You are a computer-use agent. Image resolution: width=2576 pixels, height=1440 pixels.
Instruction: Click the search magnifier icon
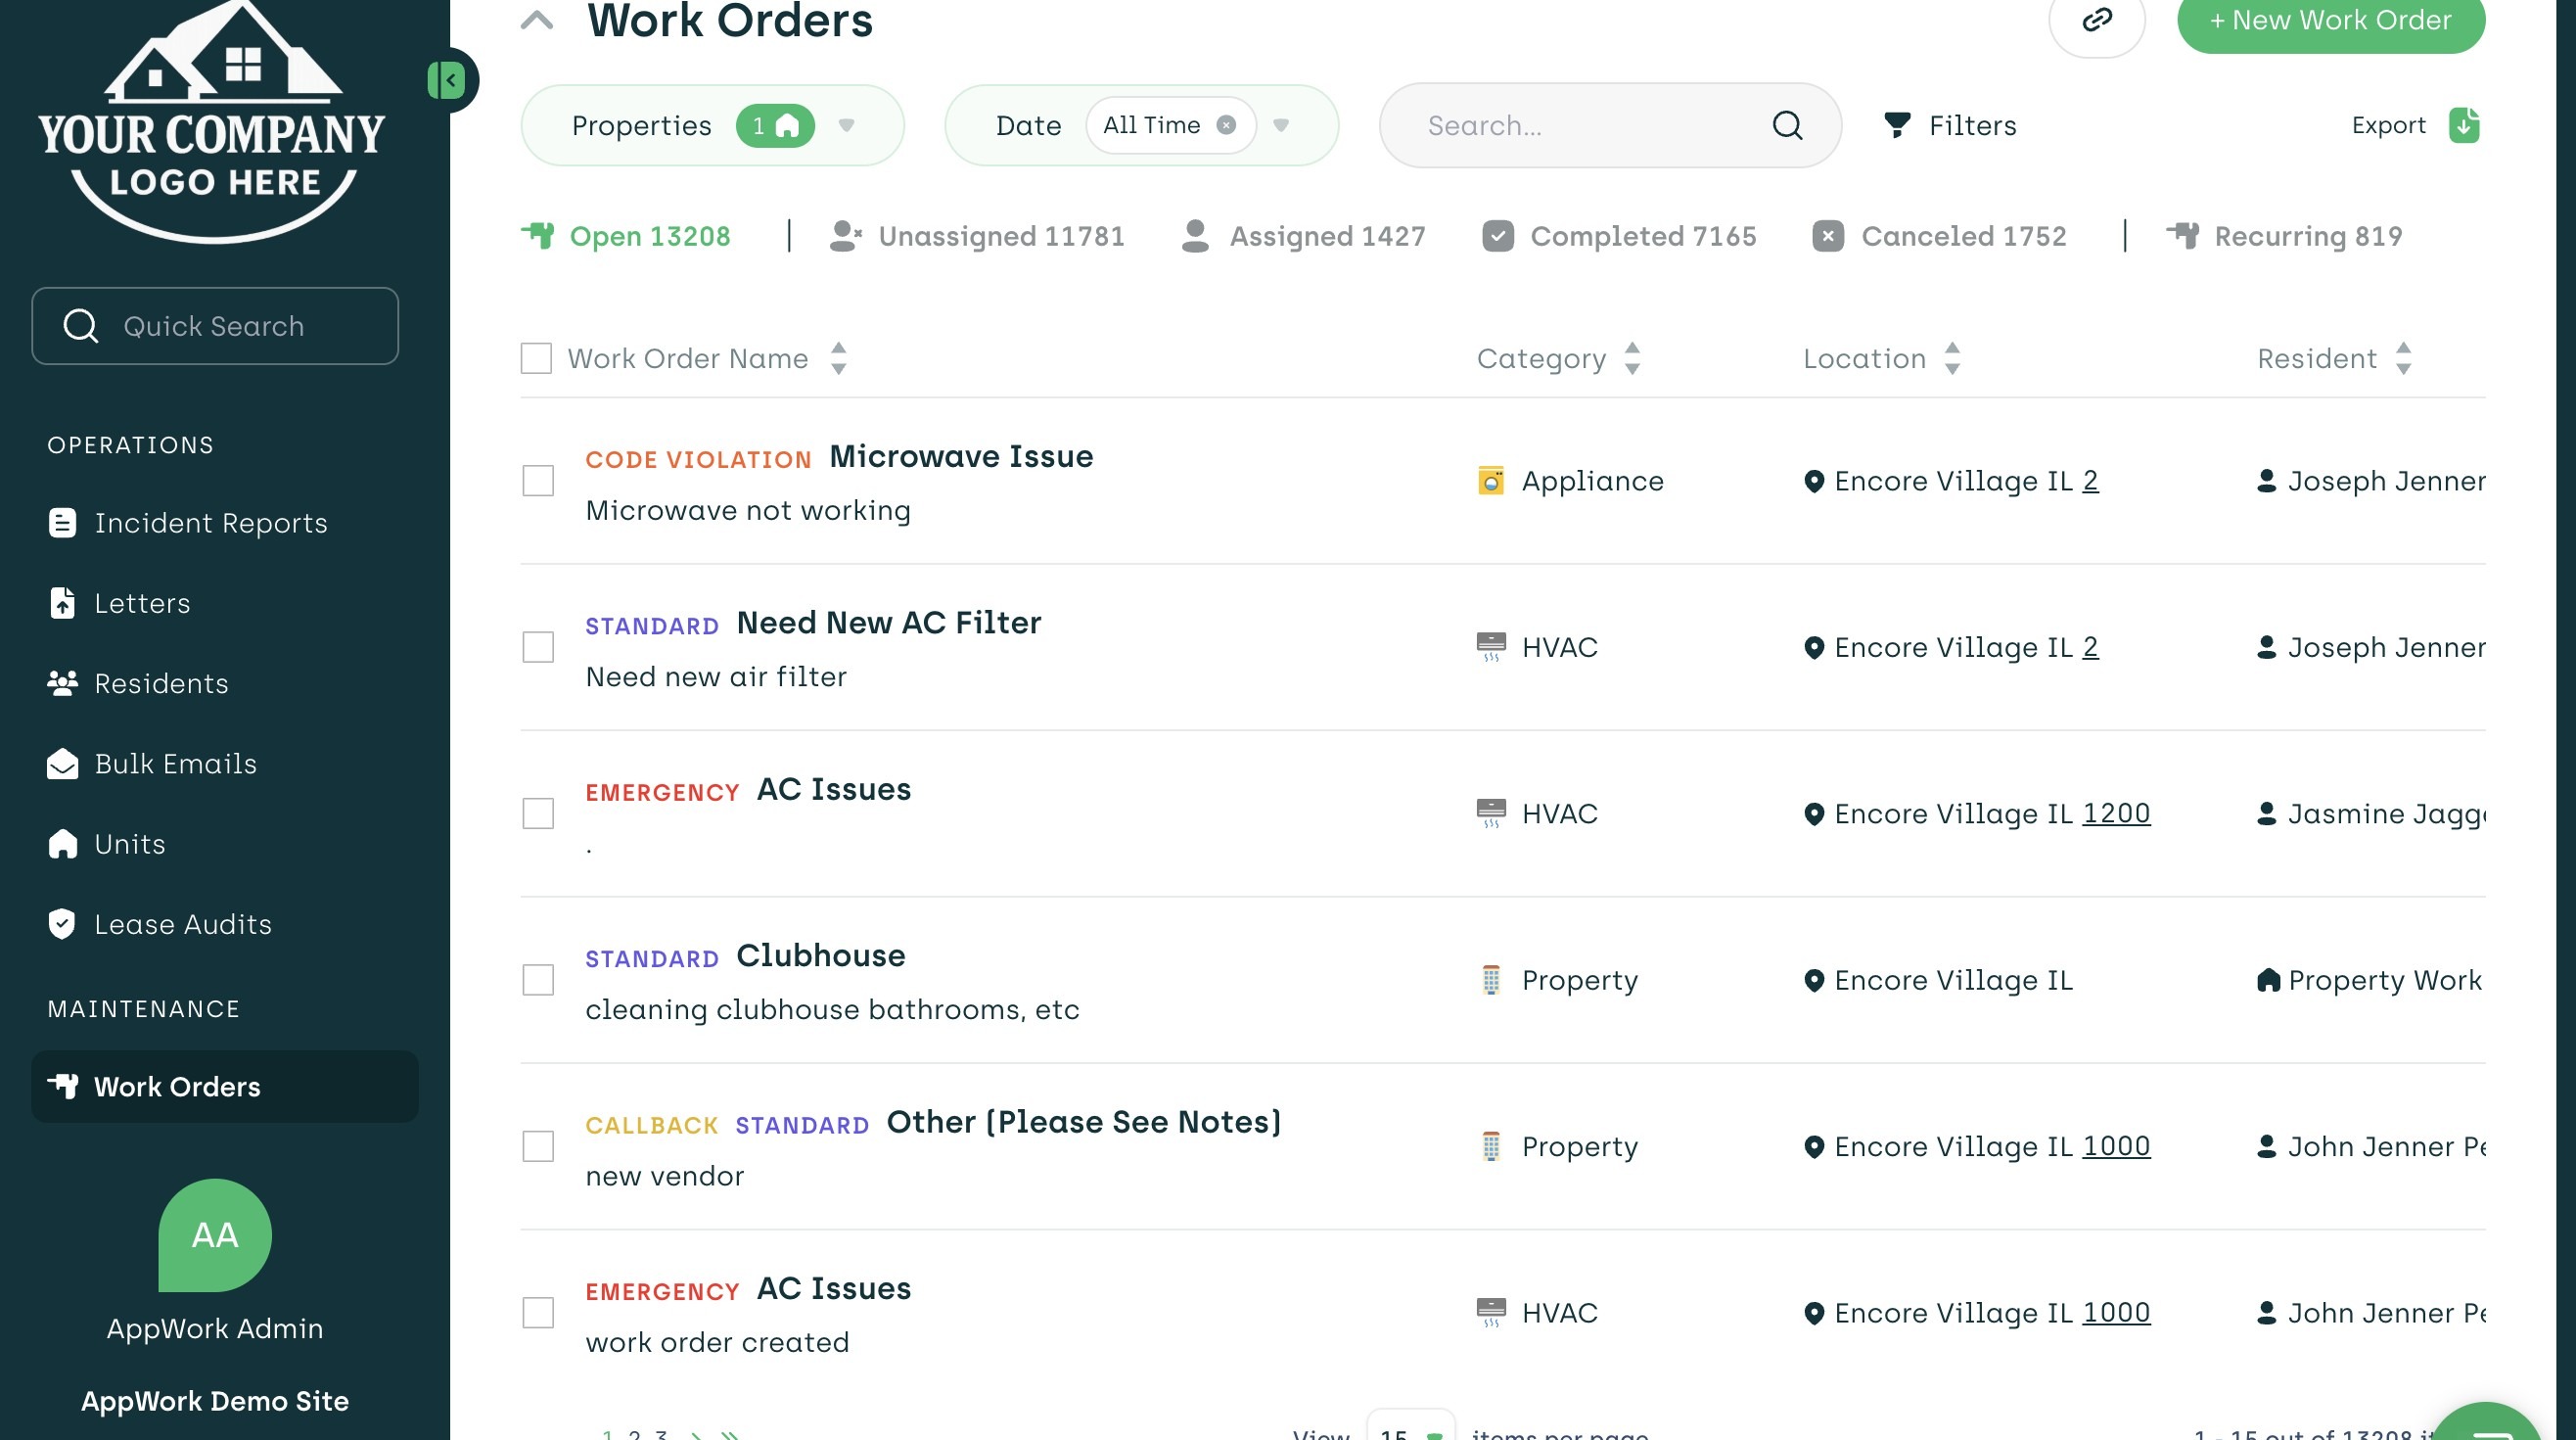point(1786,125)
